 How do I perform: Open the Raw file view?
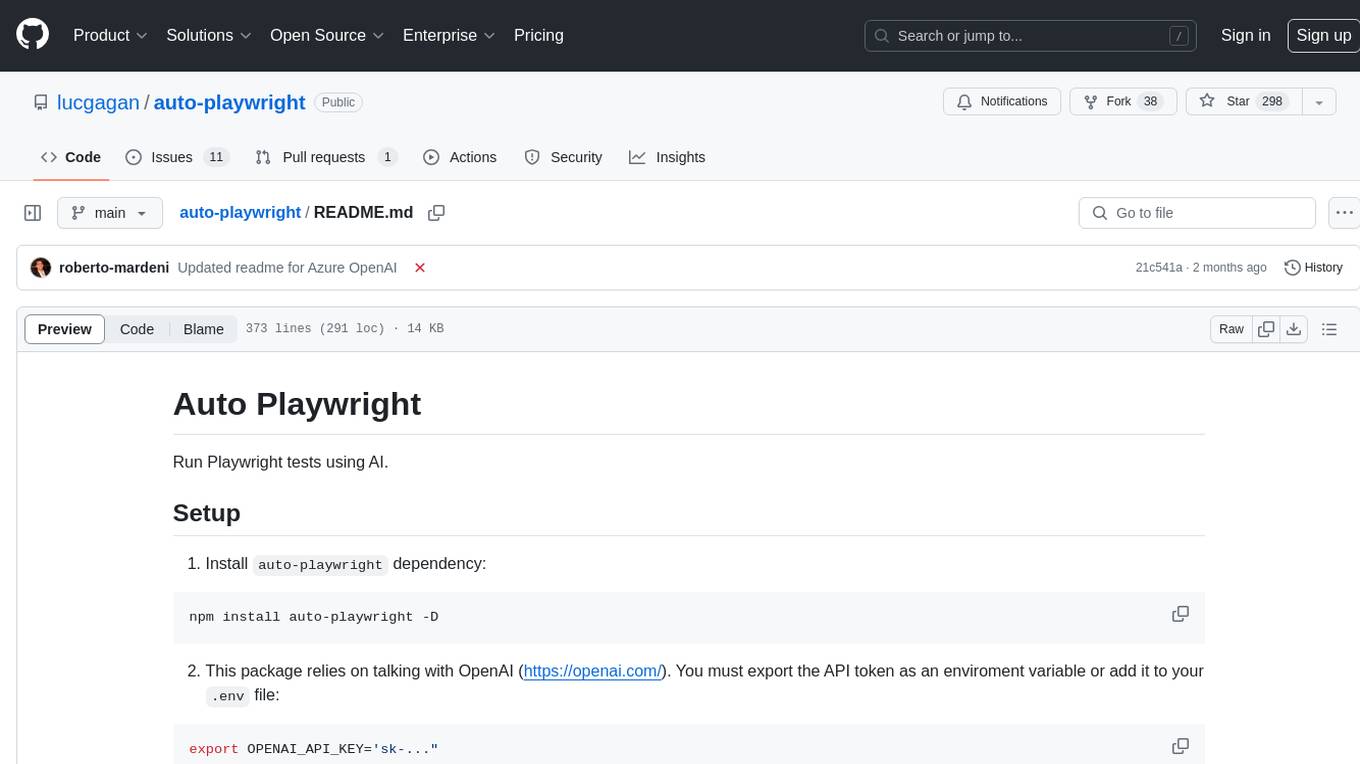[1231, 329]
